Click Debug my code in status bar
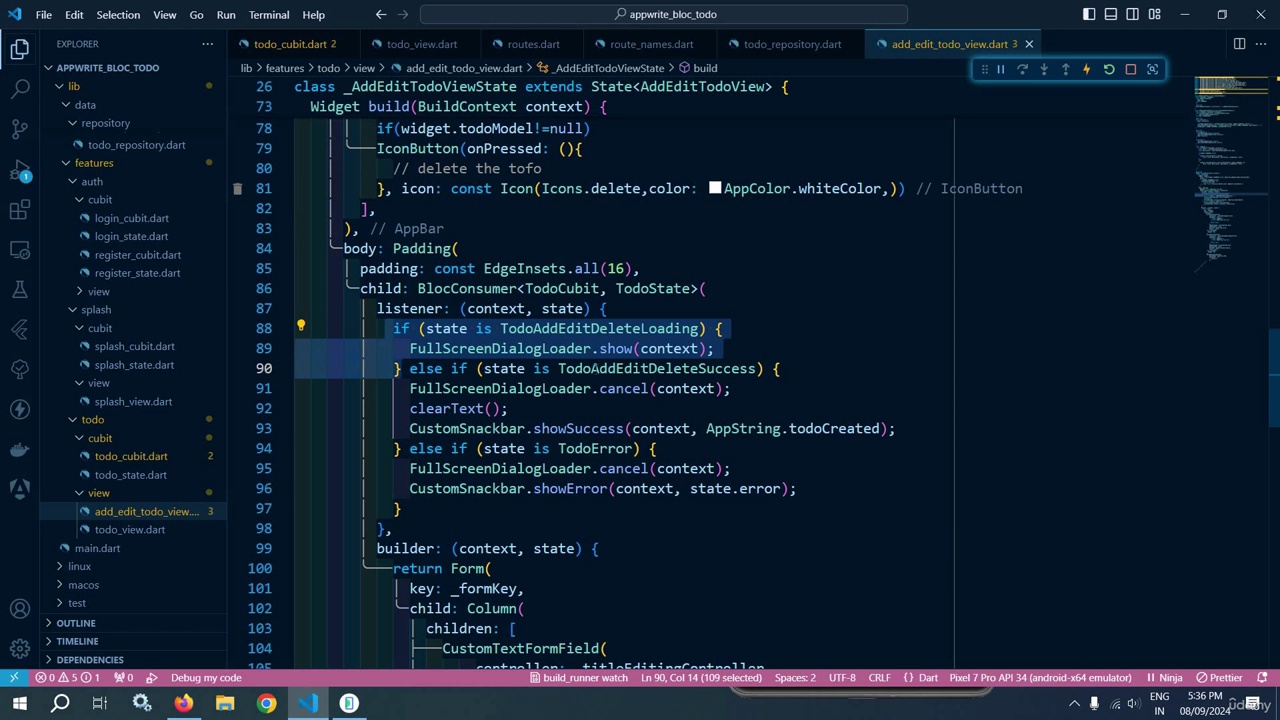The height and width of the screenshot is (720, 1280). coord(206,678)
